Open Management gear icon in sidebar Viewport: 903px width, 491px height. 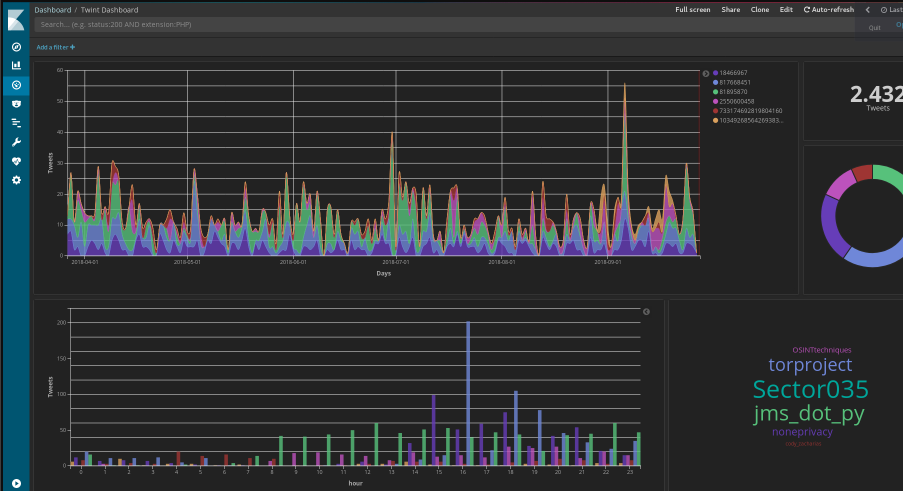[x=16, y=180]
